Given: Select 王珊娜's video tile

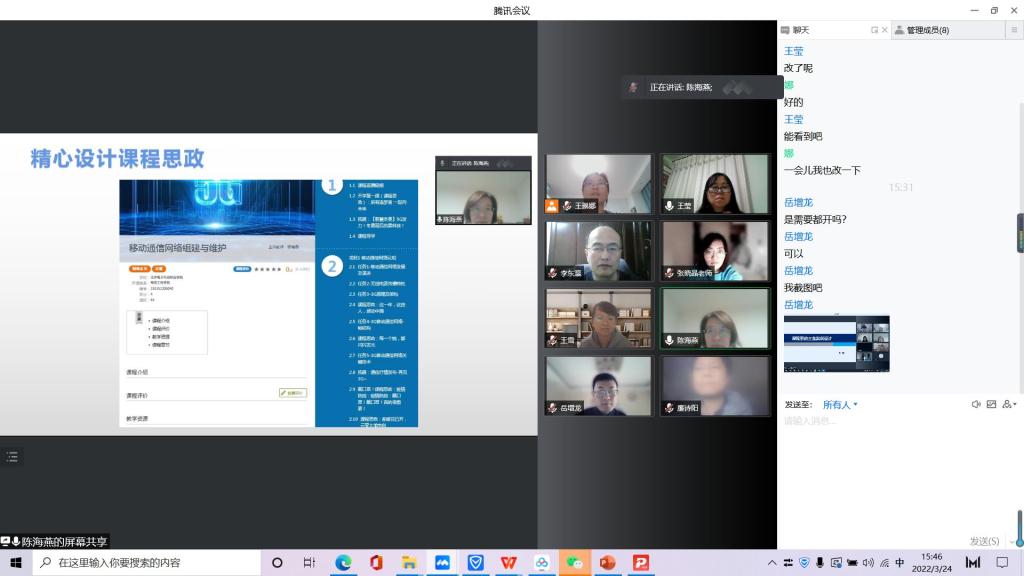Looking at the screenshot, I should tap(598, 184).
